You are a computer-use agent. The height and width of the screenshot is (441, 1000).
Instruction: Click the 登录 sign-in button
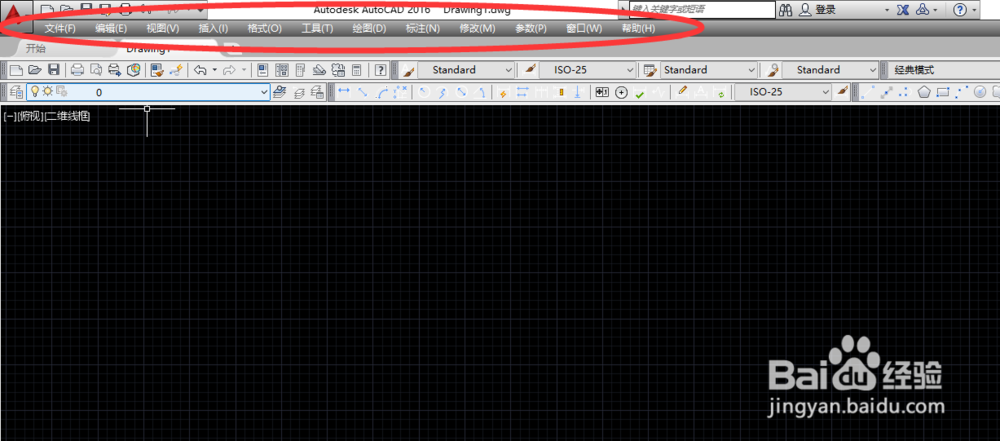[825, 10]
